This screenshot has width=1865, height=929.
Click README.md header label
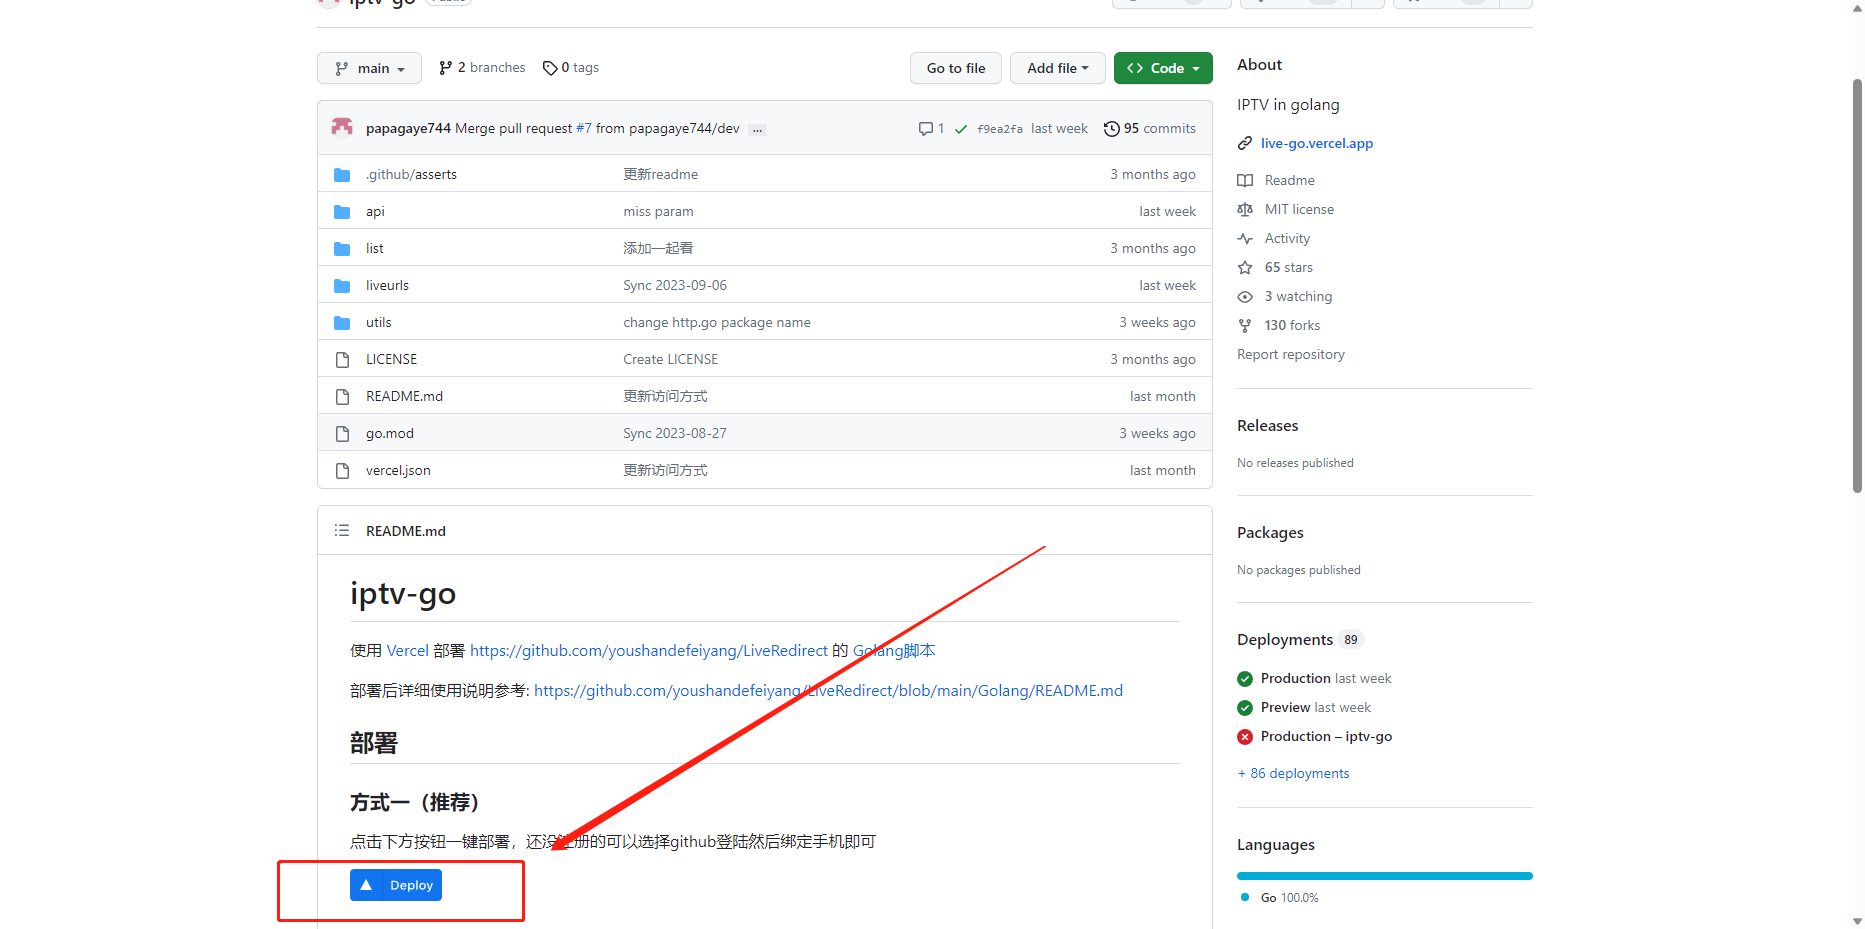[406, 531]
